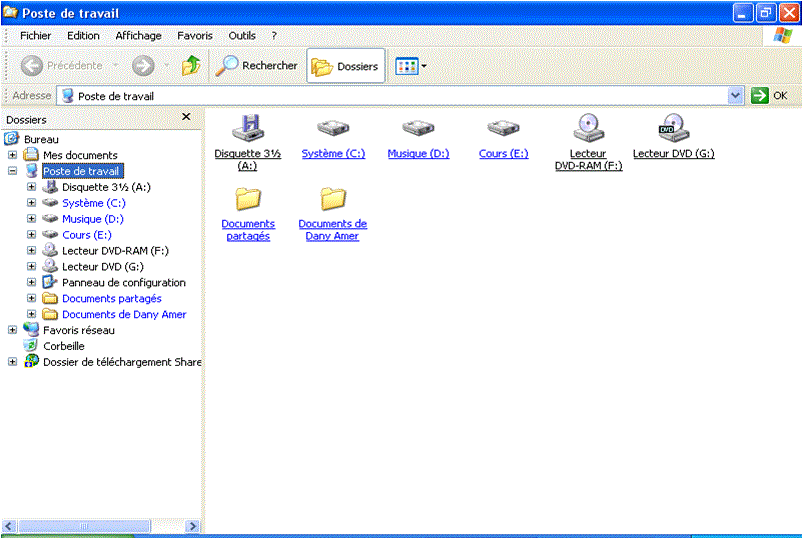803x539 pixels.
Task: Open the Fichier menu
Action: [x=35, y=36]
